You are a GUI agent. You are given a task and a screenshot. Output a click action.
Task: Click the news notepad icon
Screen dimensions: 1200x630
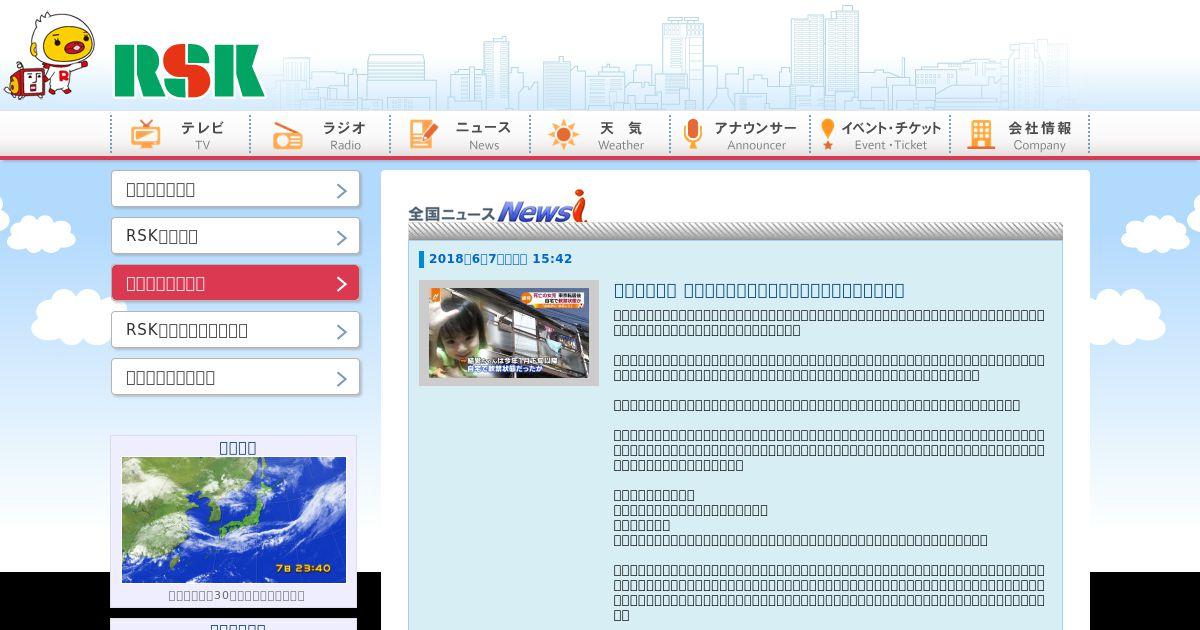424,134
